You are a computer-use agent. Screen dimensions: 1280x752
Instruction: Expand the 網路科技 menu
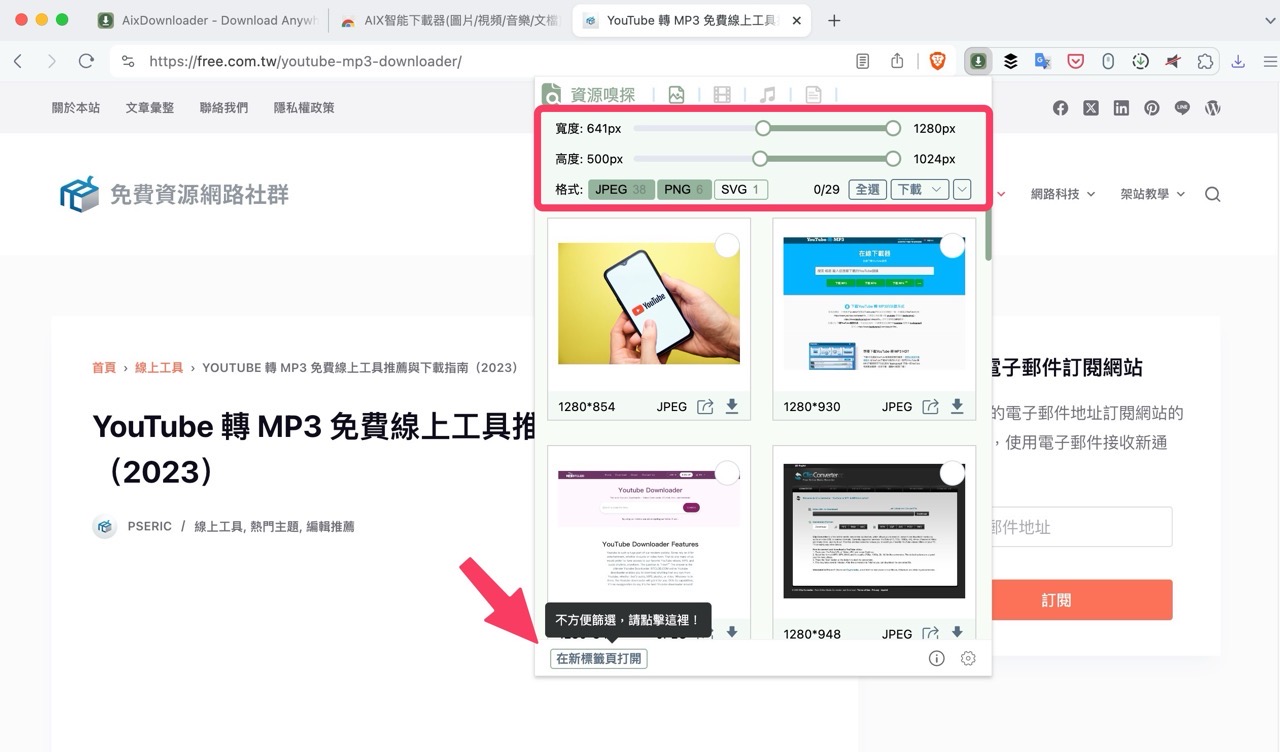(1063, 194)
